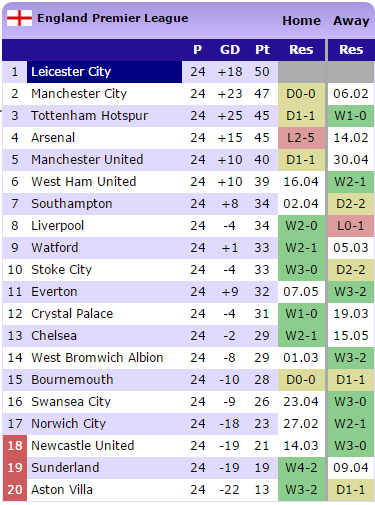Viewport: 375px width, 505px height.
Task: Open Aston Villa team link
Action: 62,490
